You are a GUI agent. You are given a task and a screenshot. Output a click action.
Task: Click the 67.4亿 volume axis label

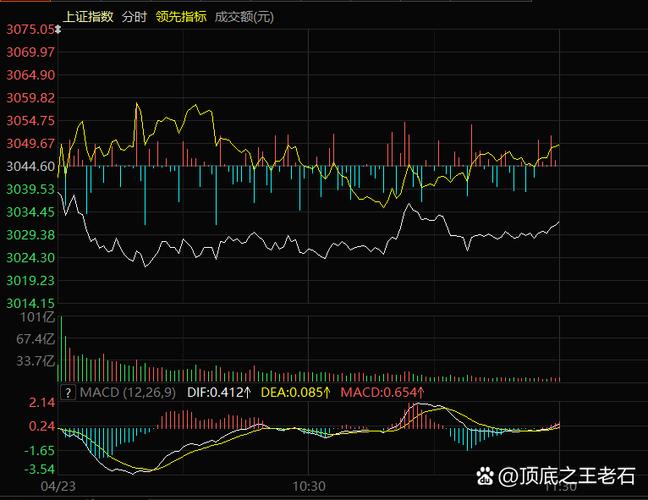(35, 339)
